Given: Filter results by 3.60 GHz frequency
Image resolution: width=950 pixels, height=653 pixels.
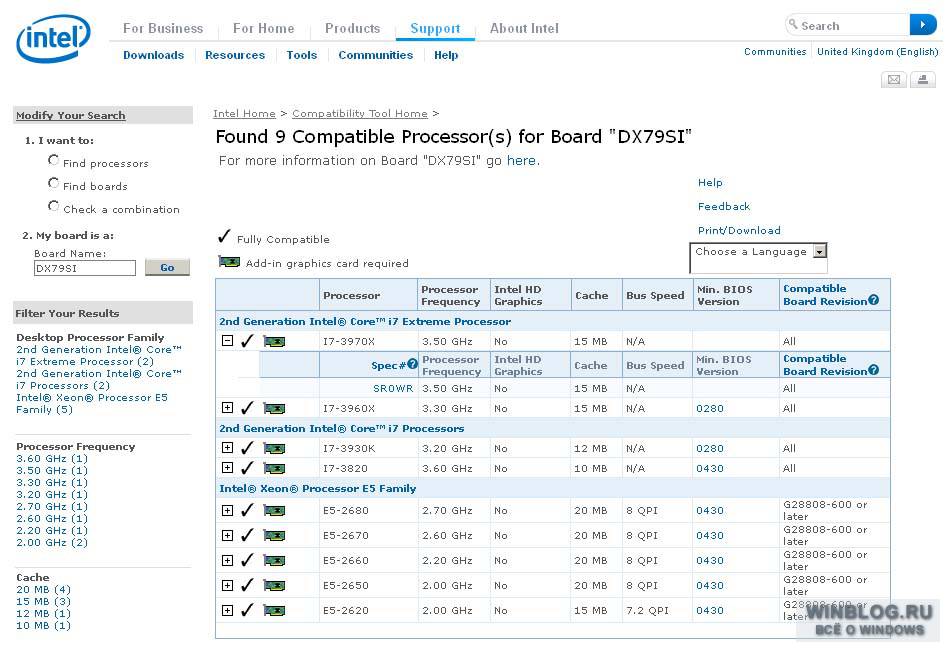Looking at the screenshot, I should click(52, 459).
